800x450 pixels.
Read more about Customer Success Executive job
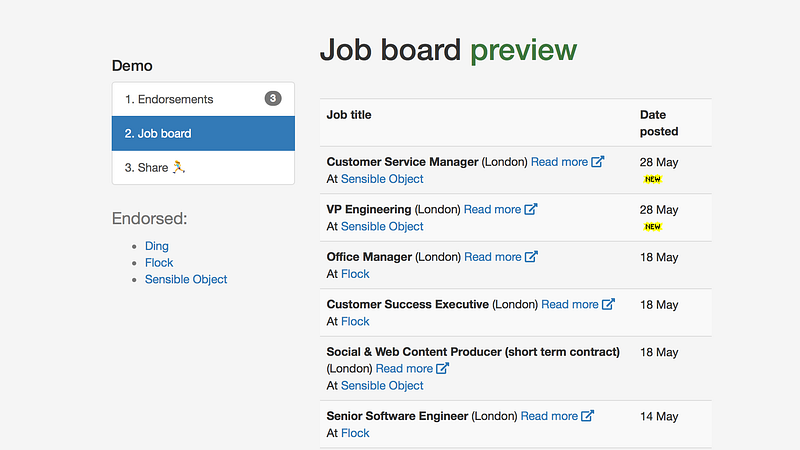tap(570, 304)
